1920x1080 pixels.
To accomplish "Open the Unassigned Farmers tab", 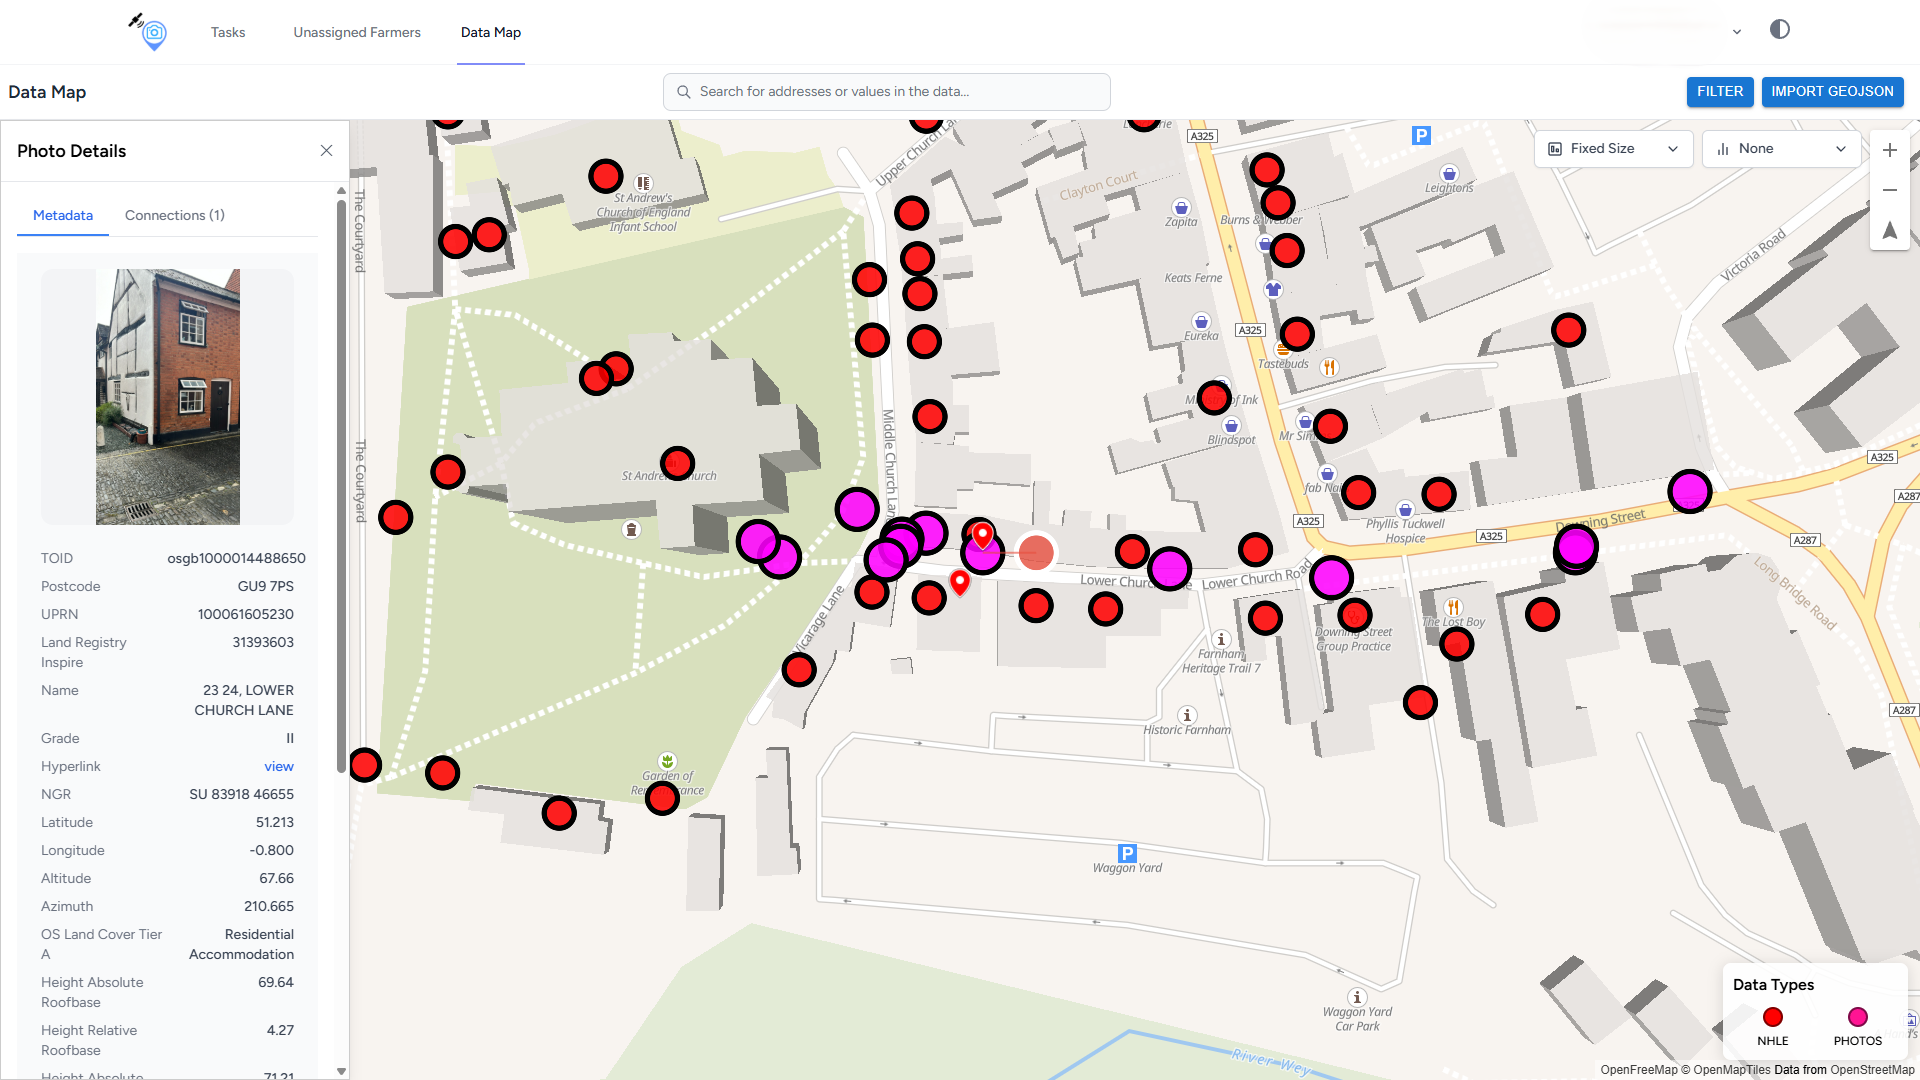I will [x=357, y=32].
